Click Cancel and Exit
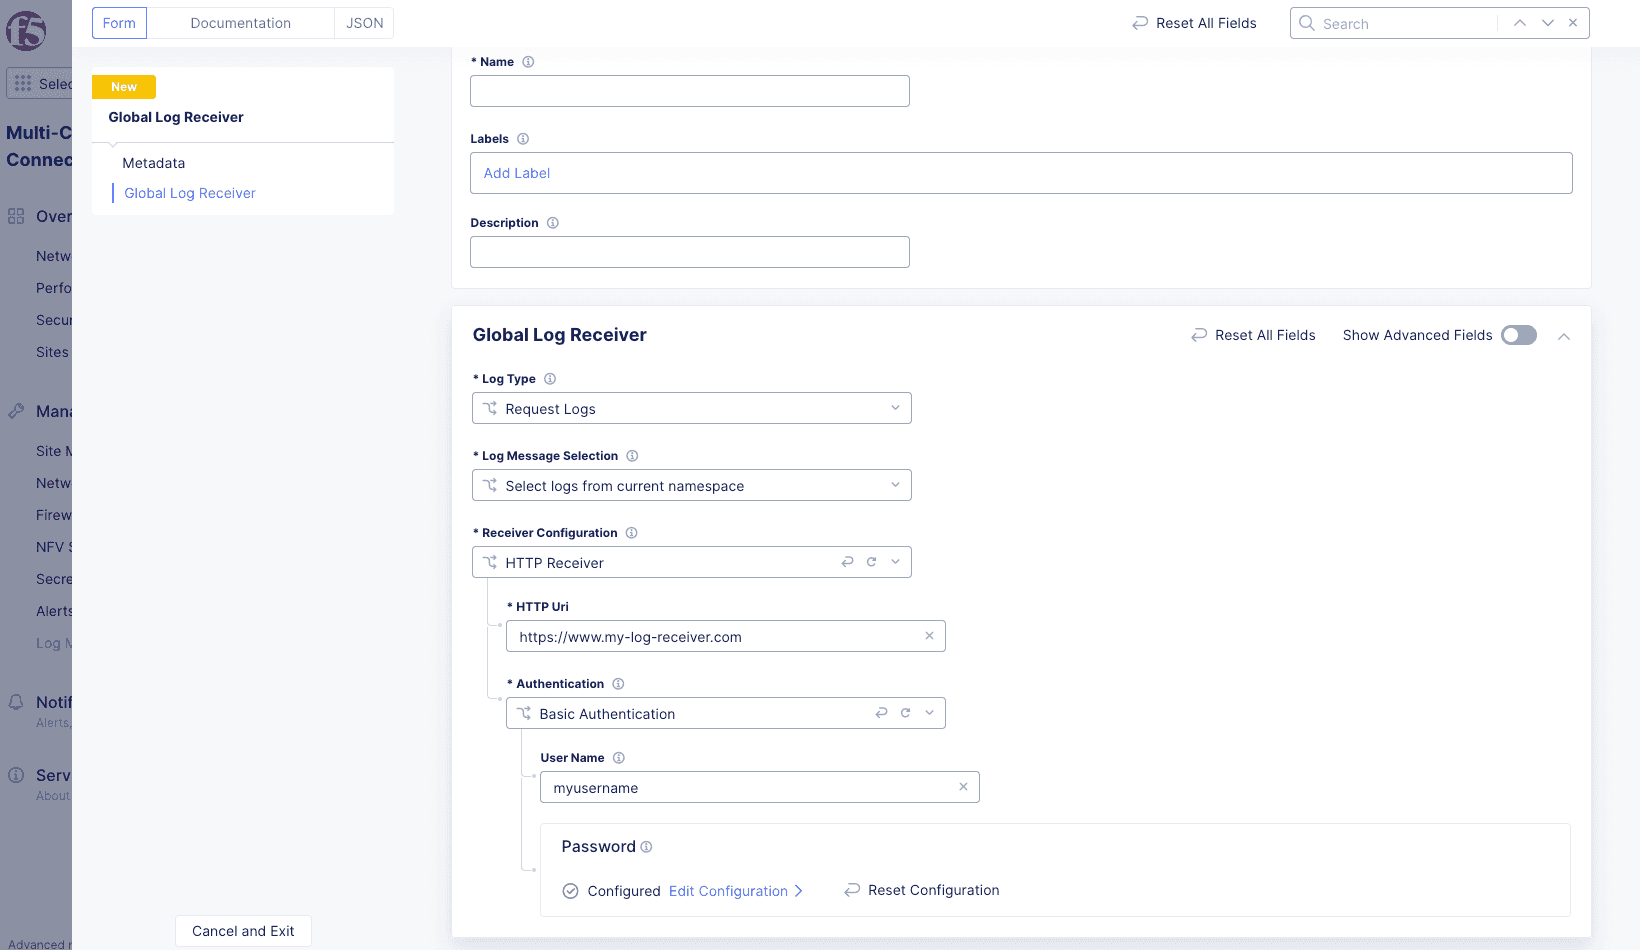Screen dimensions: 1640x950 [x=243, y=931]
